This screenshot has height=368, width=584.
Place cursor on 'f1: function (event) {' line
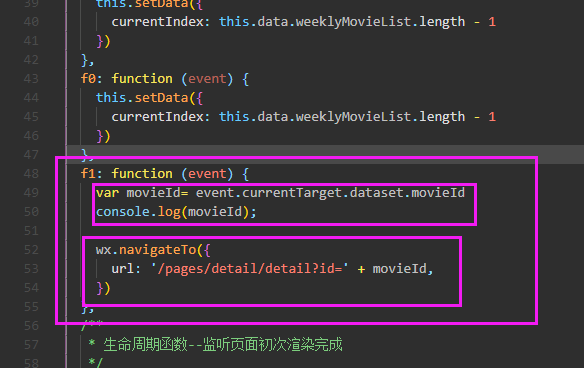(x=165, y=174)
